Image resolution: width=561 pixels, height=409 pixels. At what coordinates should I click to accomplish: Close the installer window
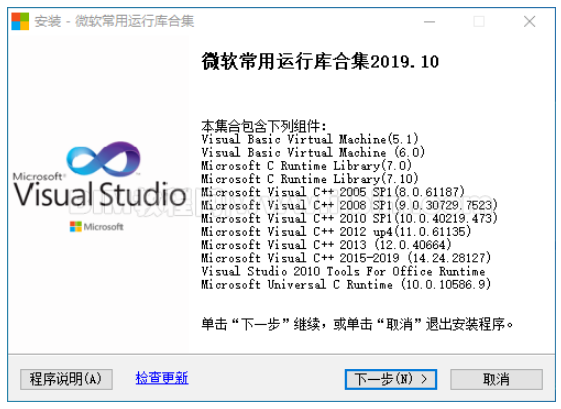pos(529,21)
